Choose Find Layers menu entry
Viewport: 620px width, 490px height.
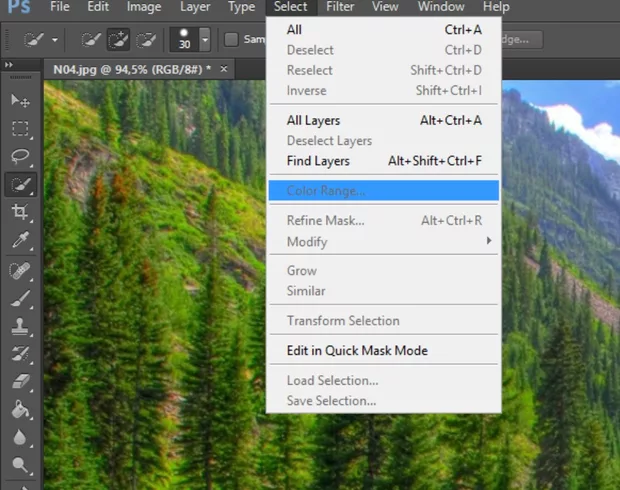384,161
